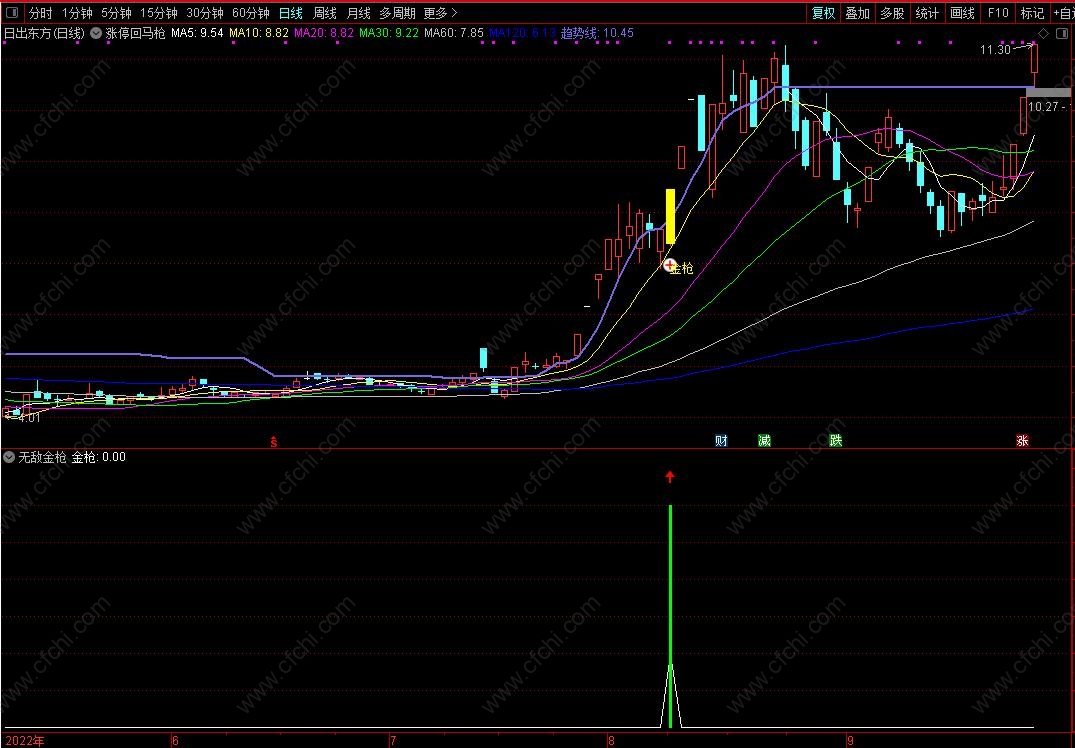Expand the 无敌金枪 indicator dropdown arrow
1075x748 pixels.
click(x=9, y=457)
